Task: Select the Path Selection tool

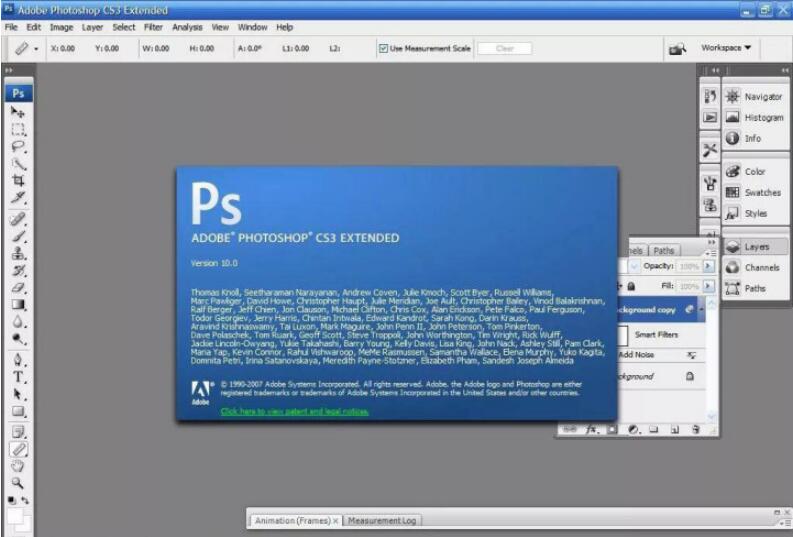Action: [18, 394]
